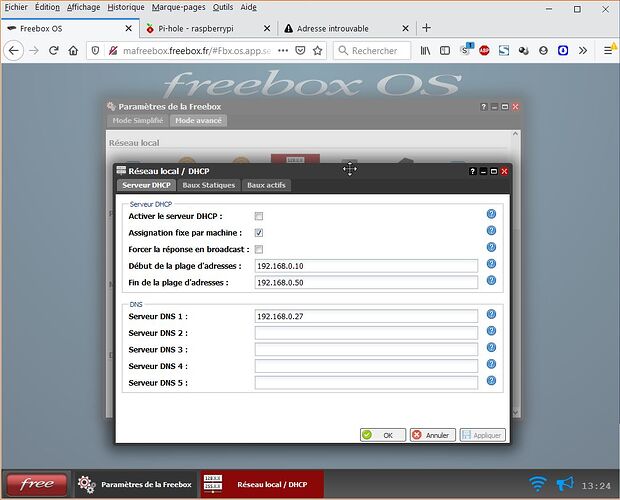Select Mode avancé in Paramètres window
620x500 pixels.
click(x=198, y=121)
